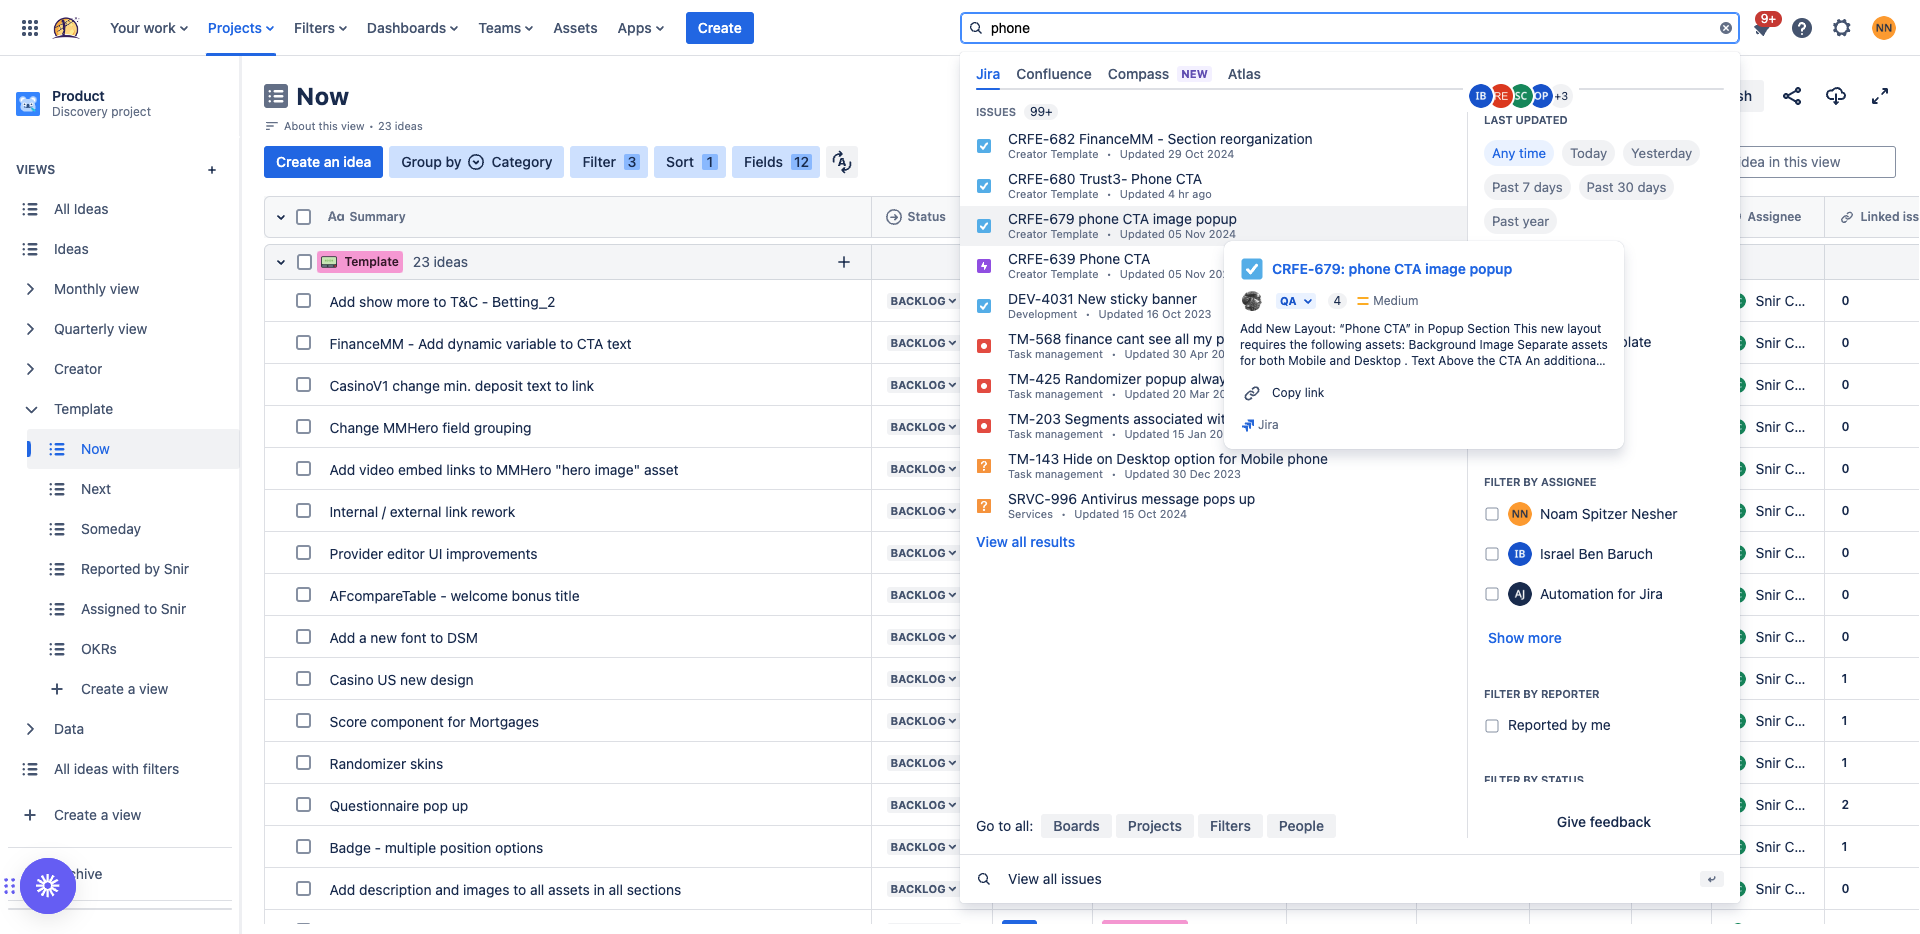Tick the select-all checkbox in Summary header
This screenshot has height=934, width=1920.
coord(304,217)
